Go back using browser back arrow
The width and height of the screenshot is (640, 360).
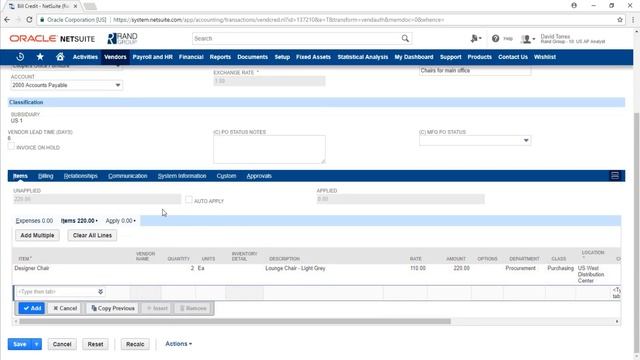7,20
